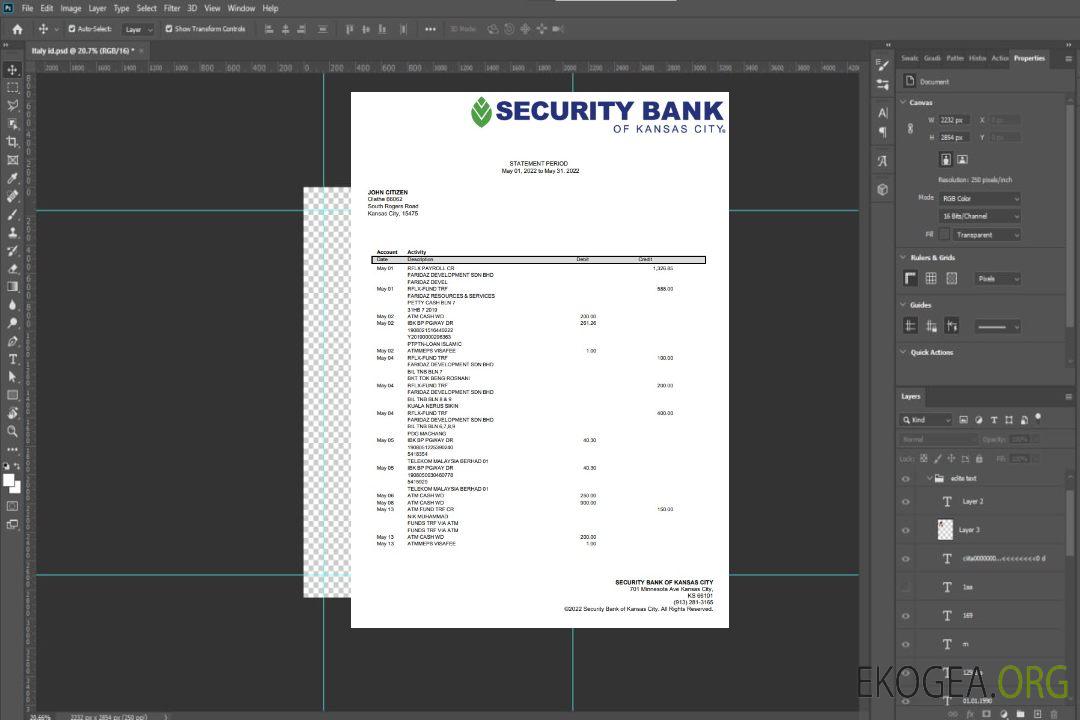Select the Dodge tool
Screen dimensions: 1080x720
click(x=12, y=322)
